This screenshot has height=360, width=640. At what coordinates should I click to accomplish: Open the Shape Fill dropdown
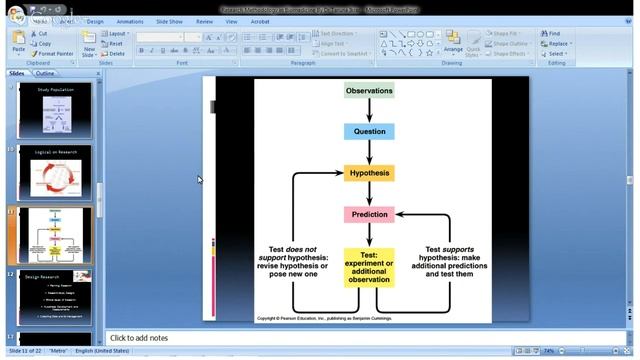[x=503, y=33]
